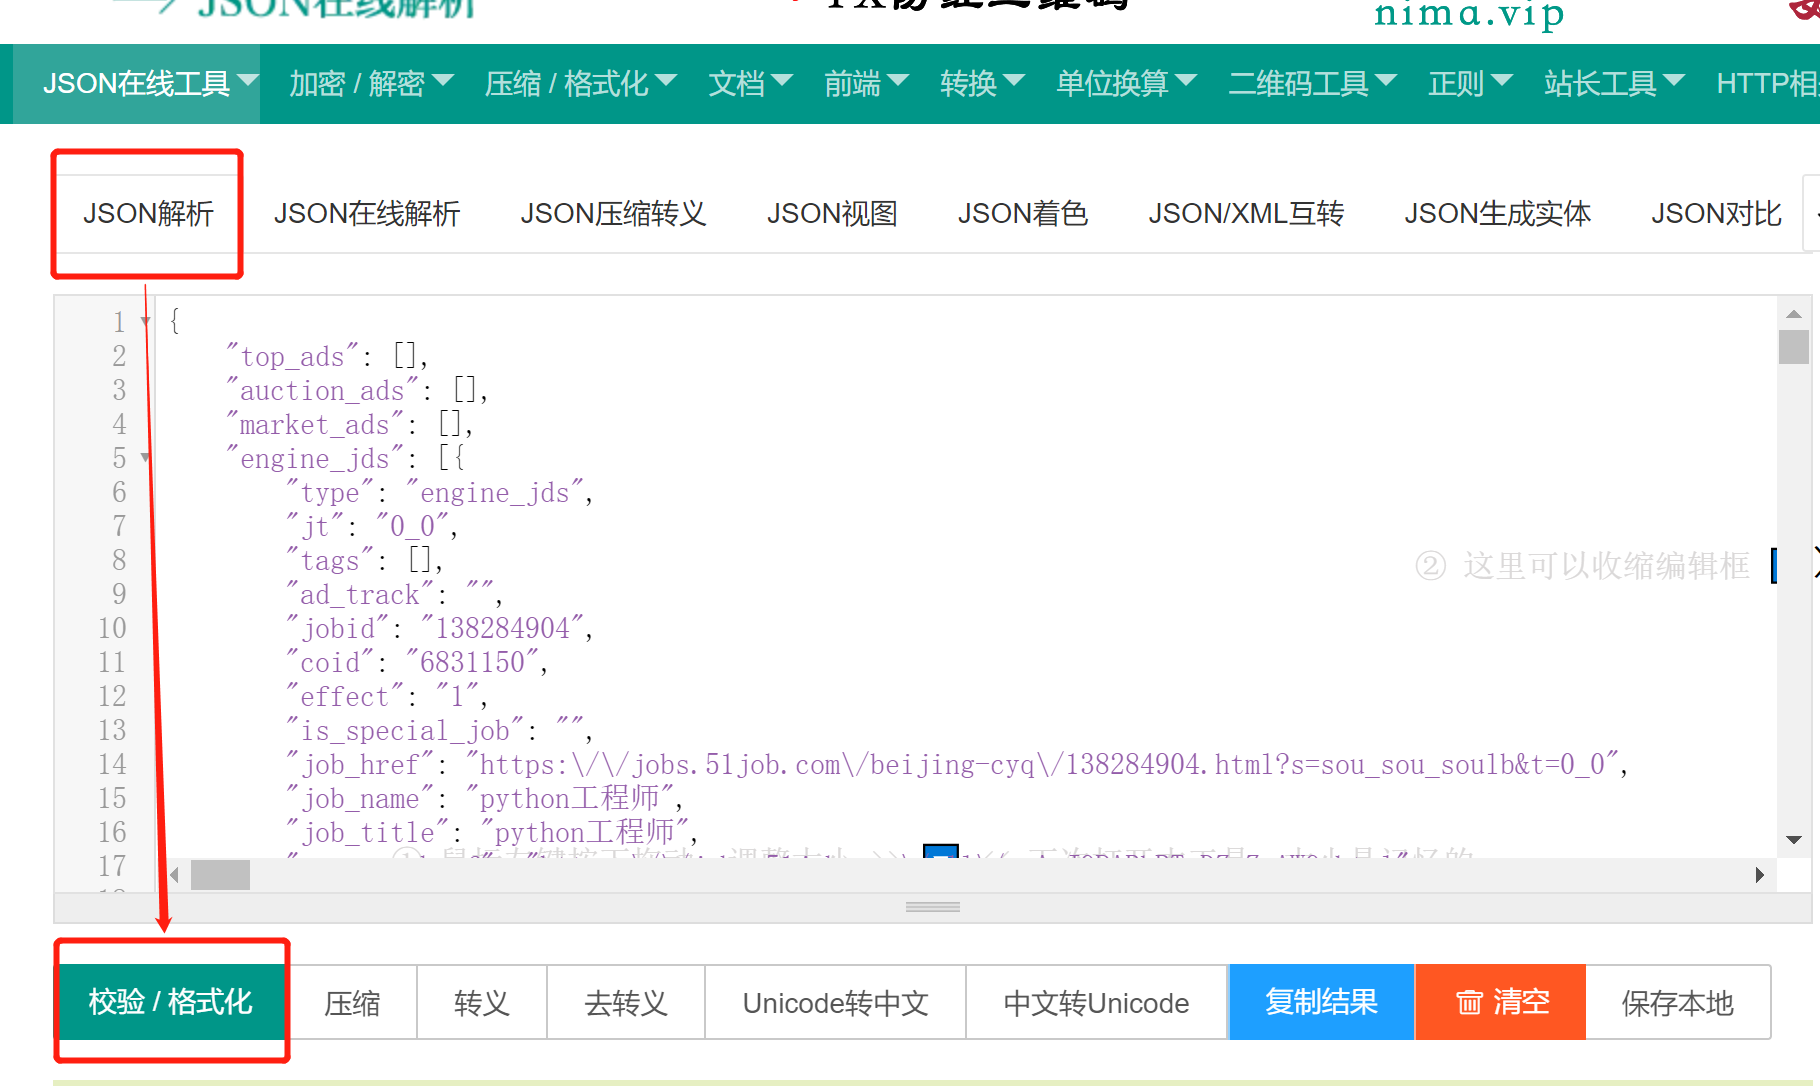This screenshot has width=1820, height=1086.
Task: Click the editor vertical scrollbar down arrow
Action: click(1794, 840)
